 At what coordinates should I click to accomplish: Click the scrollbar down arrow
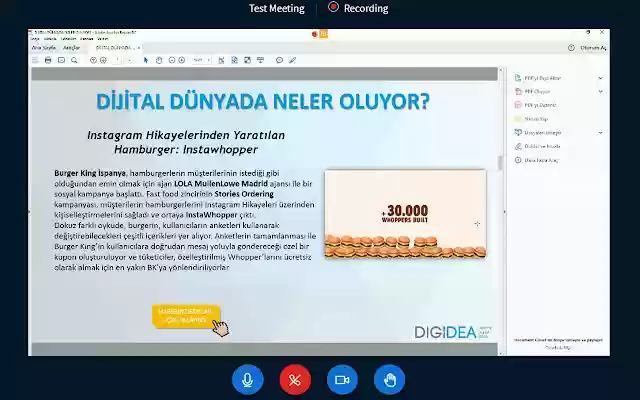[500, 353]
